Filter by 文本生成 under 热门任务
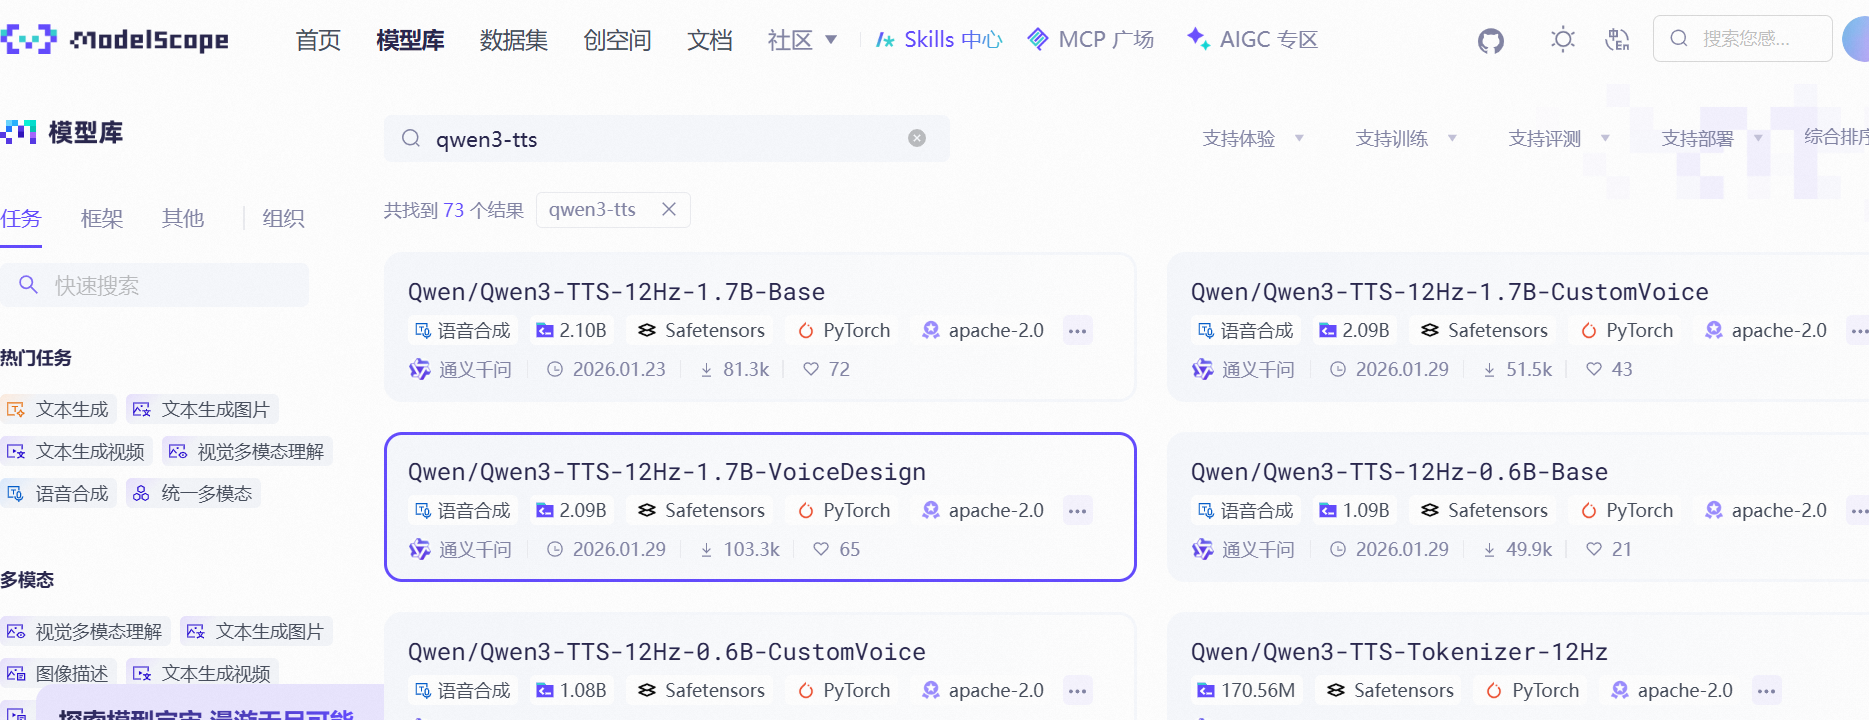 pyautogui.click(x=58, y=409)
